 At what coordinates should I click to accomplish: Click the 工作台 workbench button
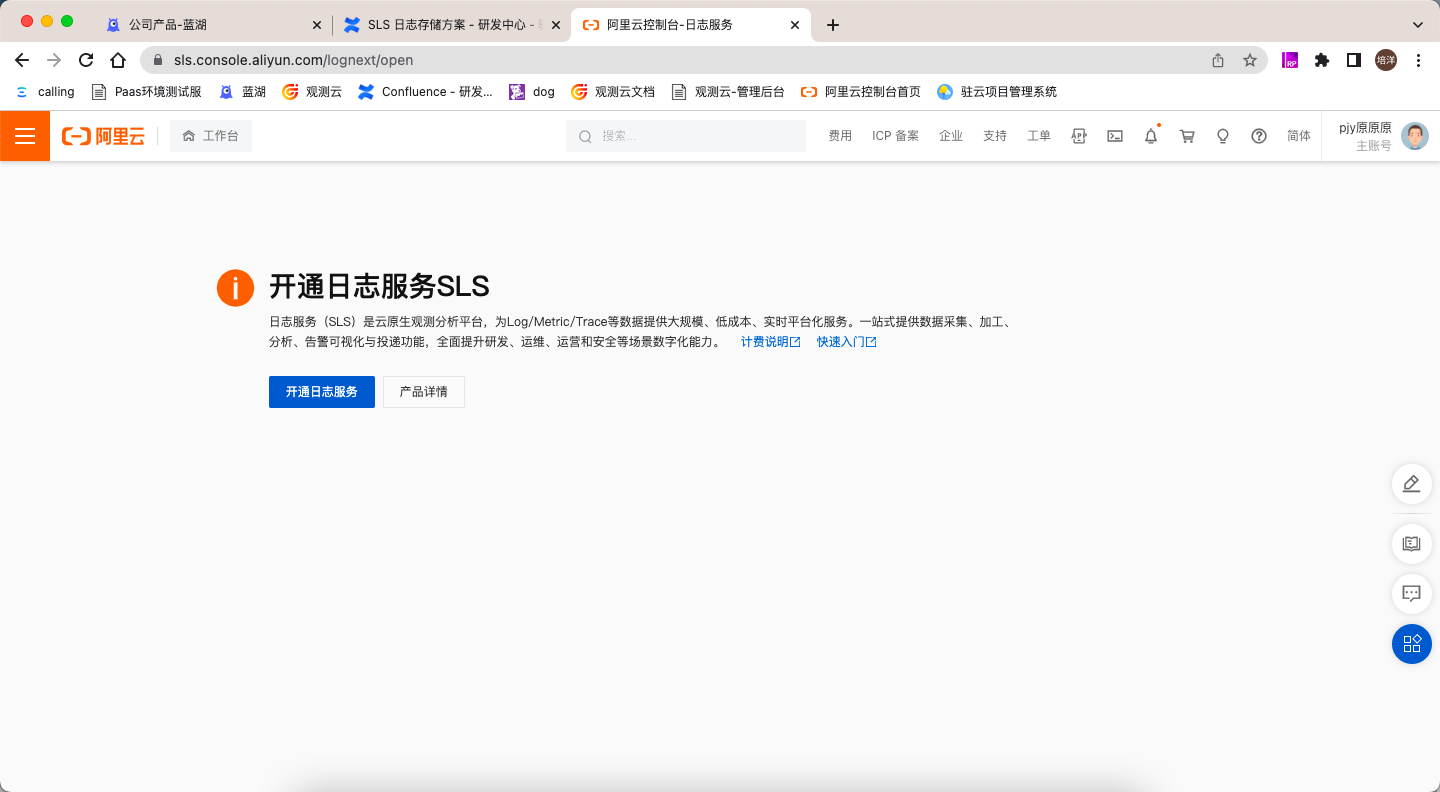pyautogui.click(x=211, y=136)
